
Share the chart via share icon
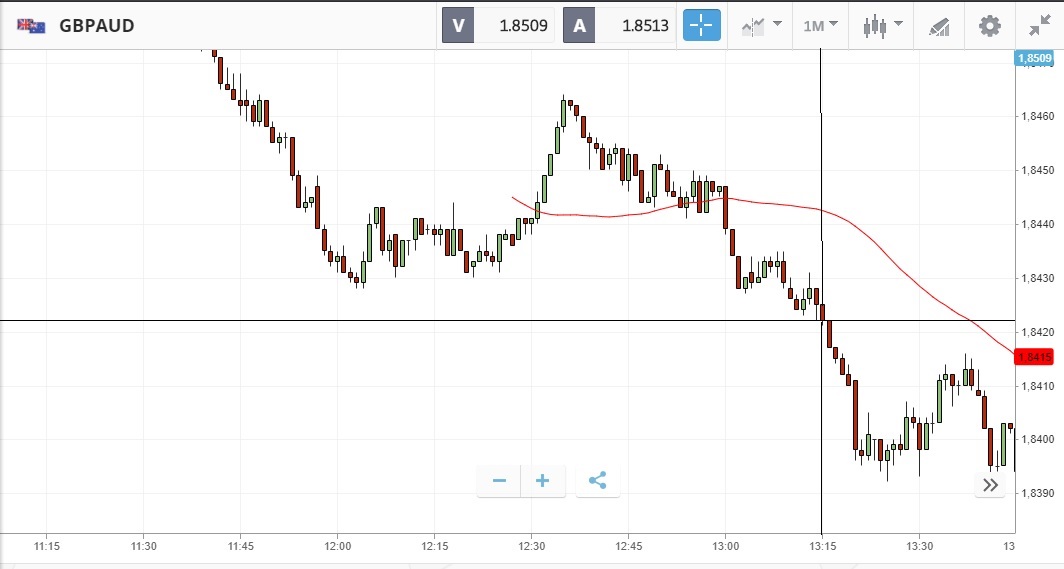(597, 481)
